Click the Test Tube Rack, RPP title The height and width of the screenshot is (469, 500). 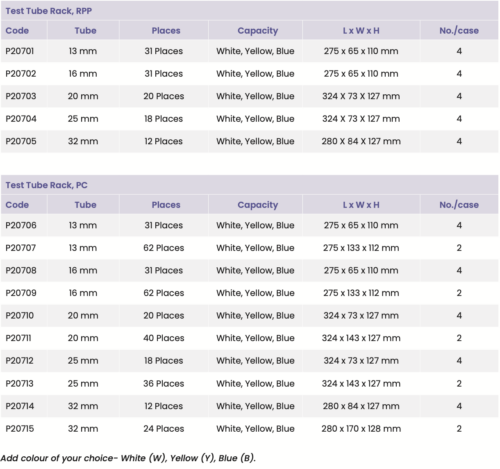(49, 11)
